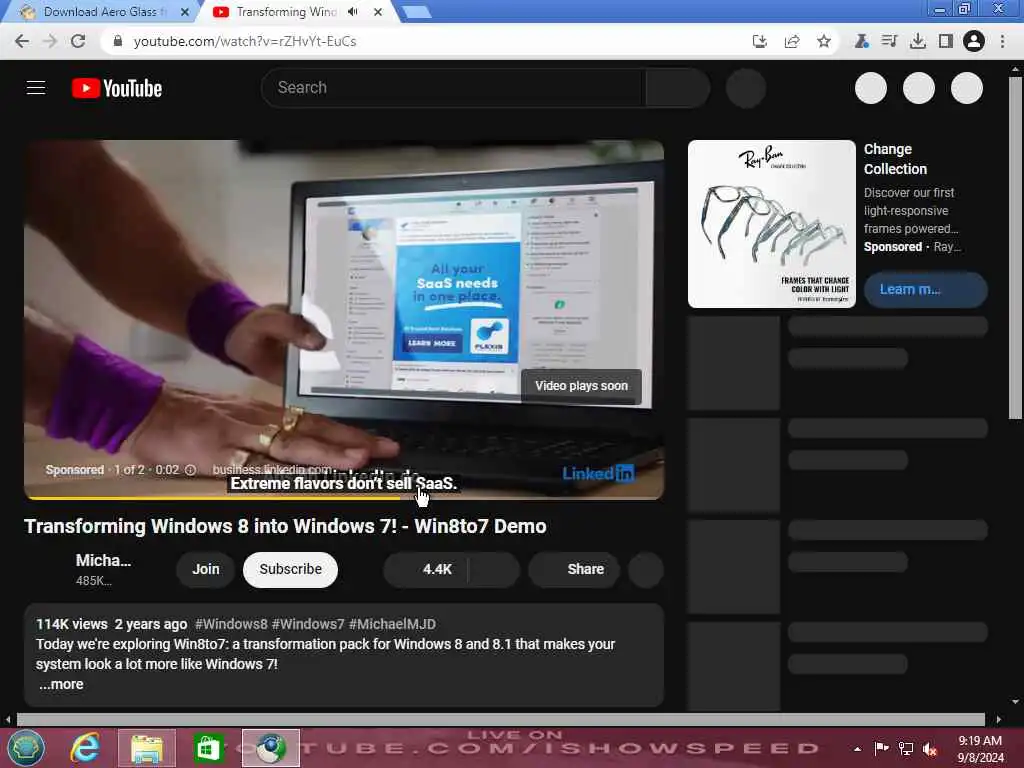Click the install app icon in address bar

point(760,41)
